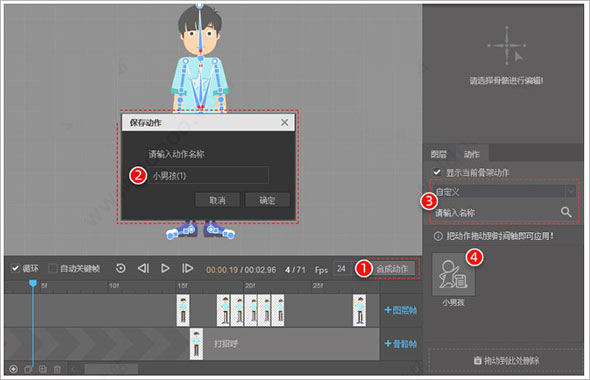
Task: Step back to the previous frame
Action: point(143,268)
